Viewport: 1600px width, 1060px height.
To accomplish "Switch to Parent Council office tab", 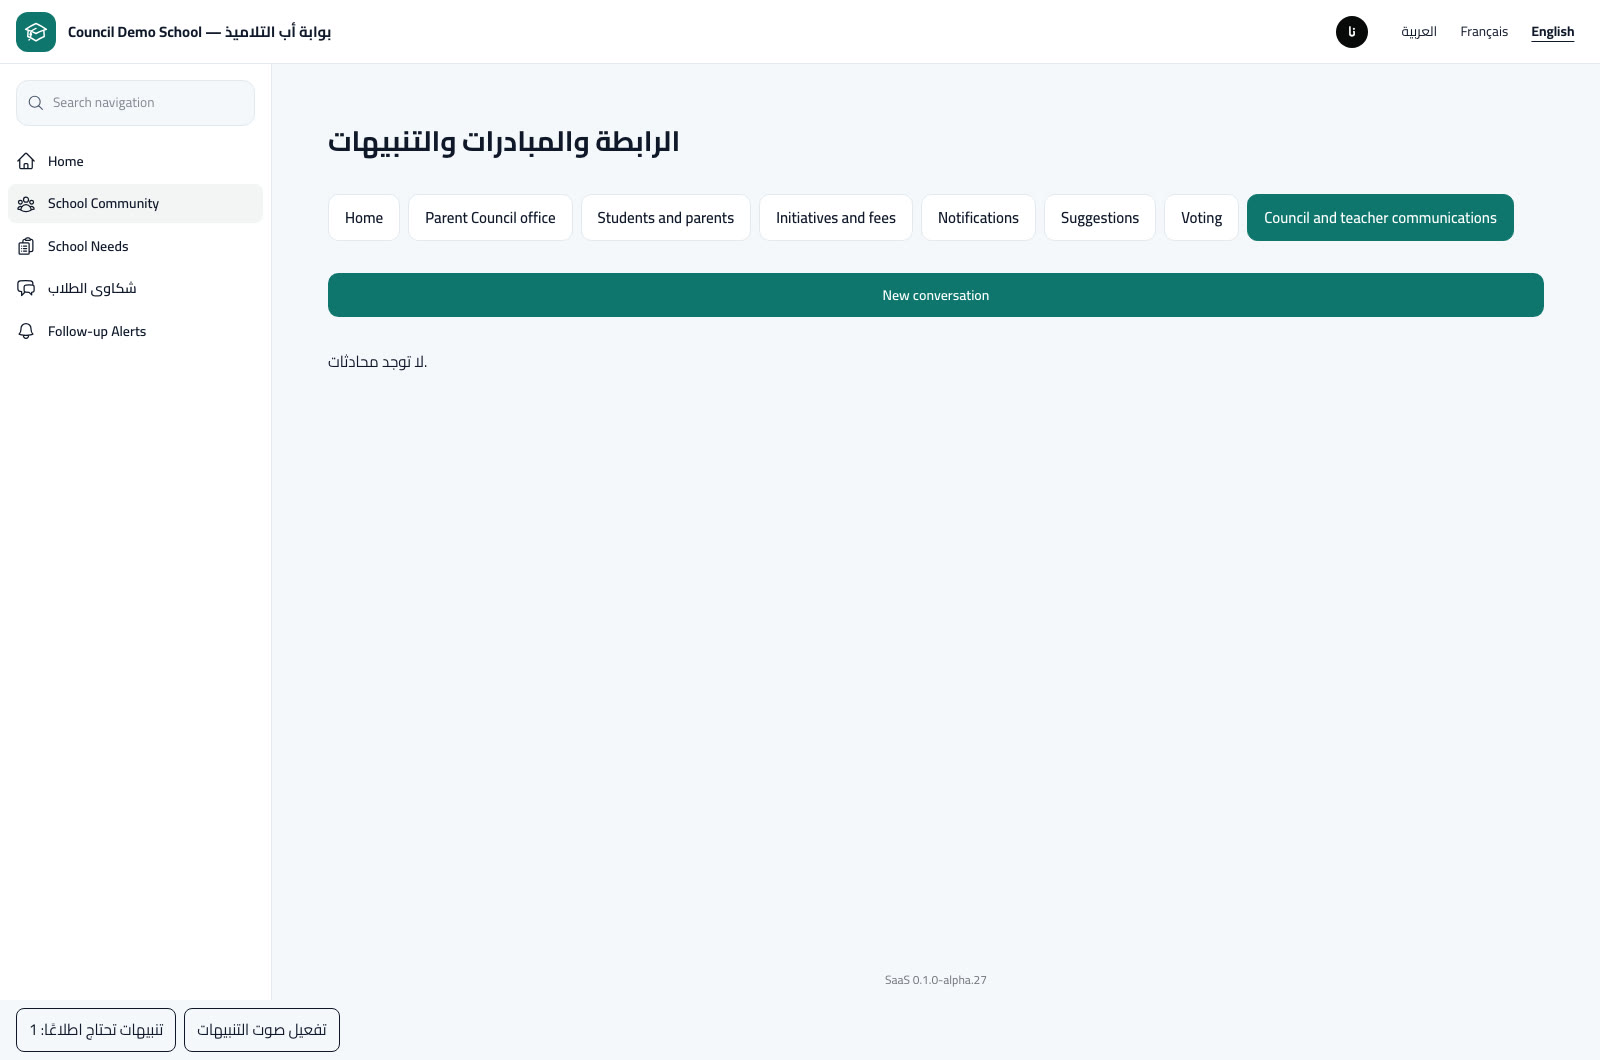I will pos(490,218).
